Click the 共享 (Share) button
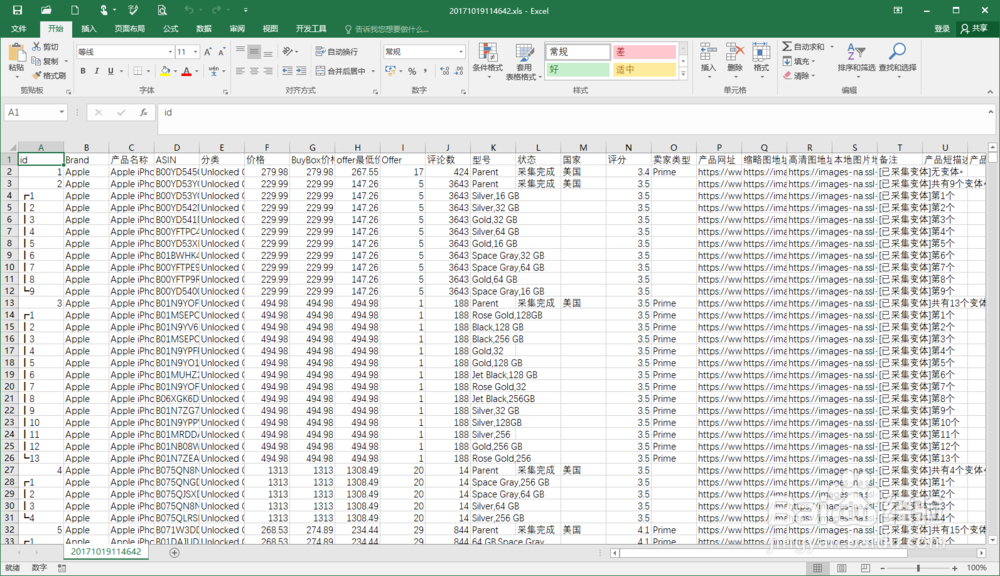 [974, 29]
